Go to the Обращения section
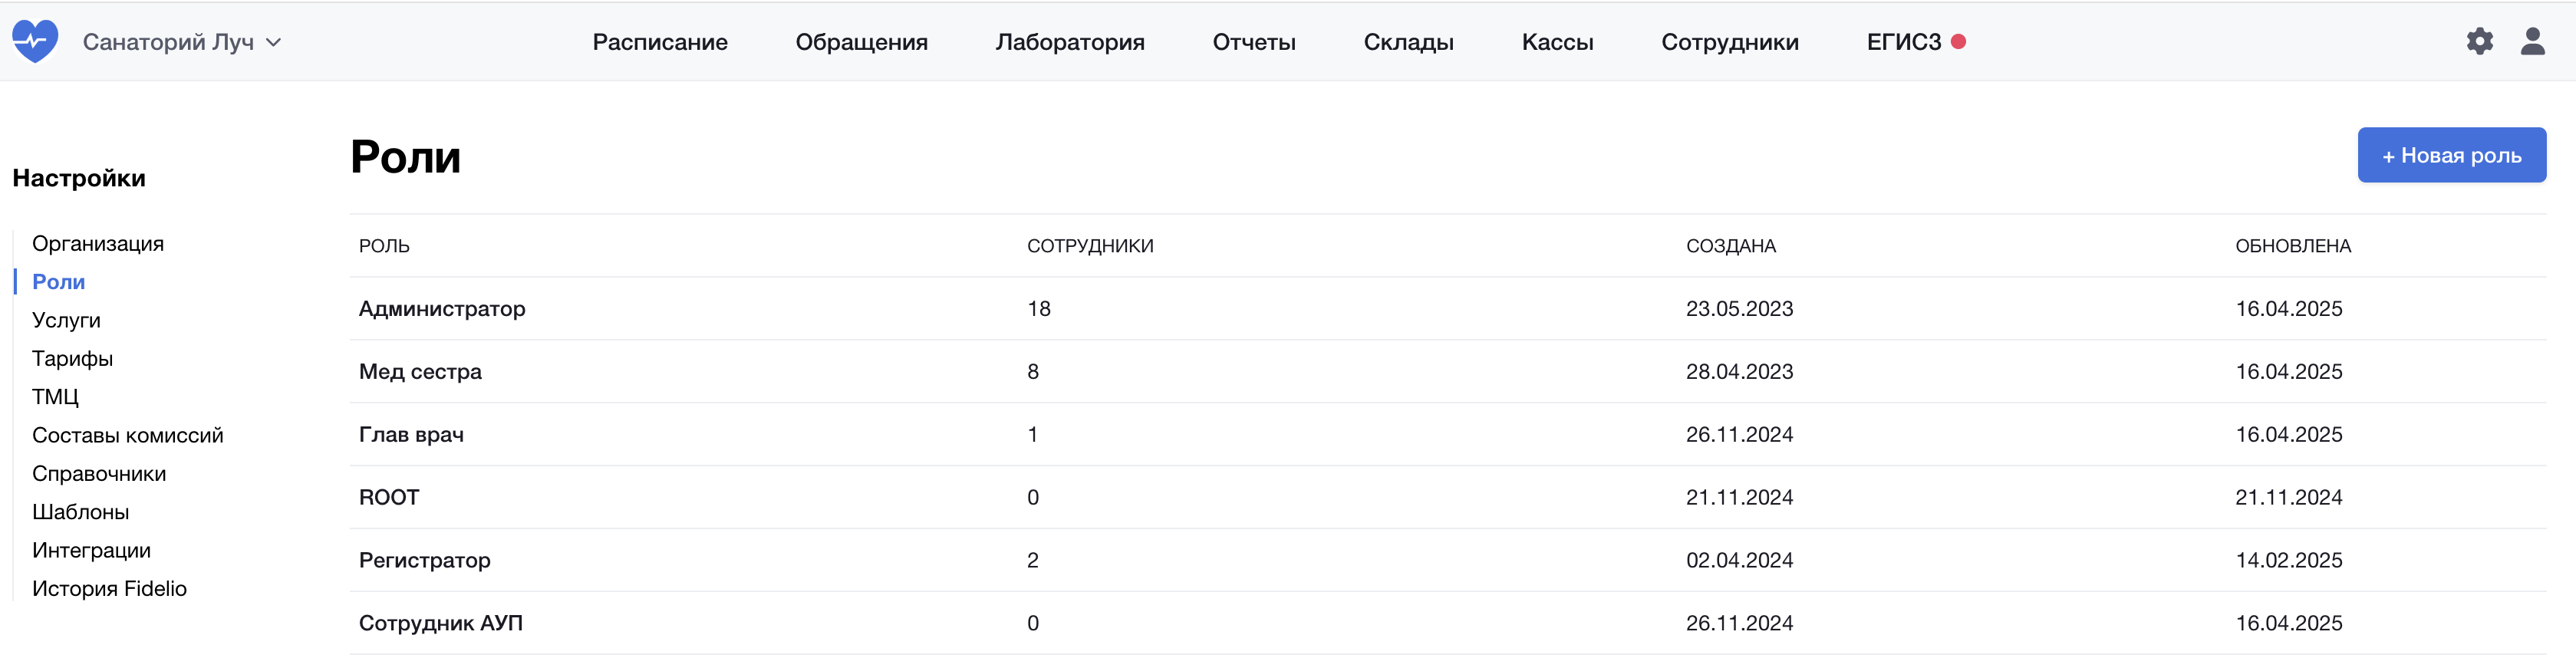 861,42
